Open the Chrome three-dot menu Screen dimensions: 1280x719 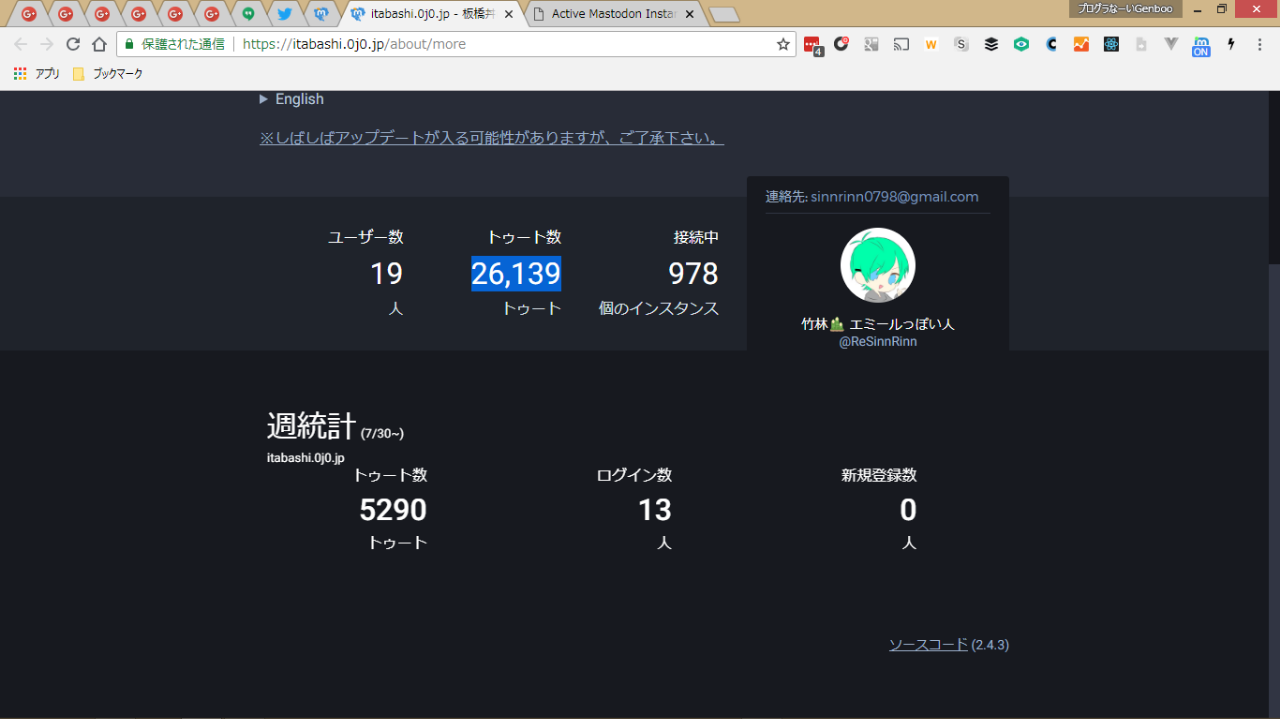point(1260,44)
